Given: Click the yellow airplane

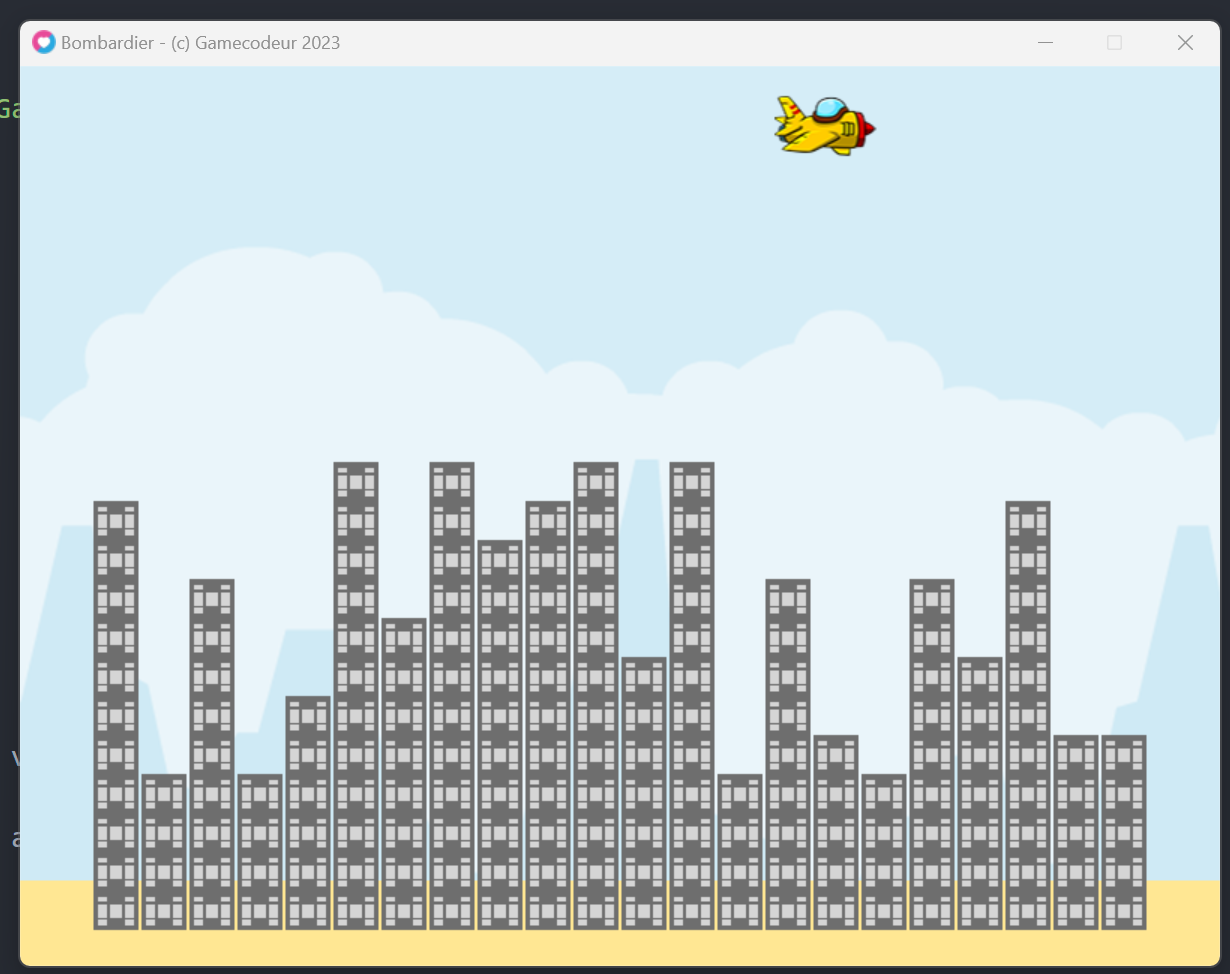Looking at the screenshot, I should point(824,127).
